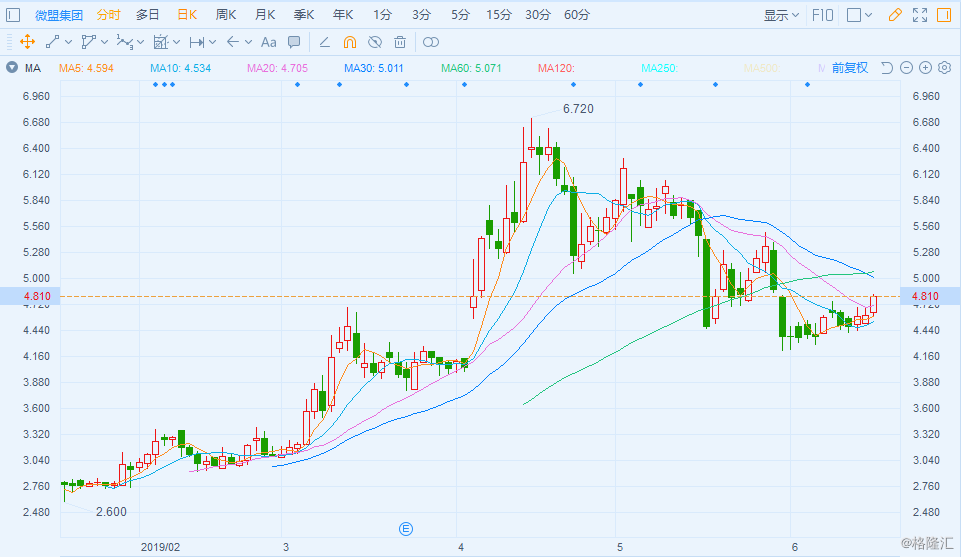The image size is (961, 557).
Task: Open the 显示 dropdown menu
Action: 781,15
